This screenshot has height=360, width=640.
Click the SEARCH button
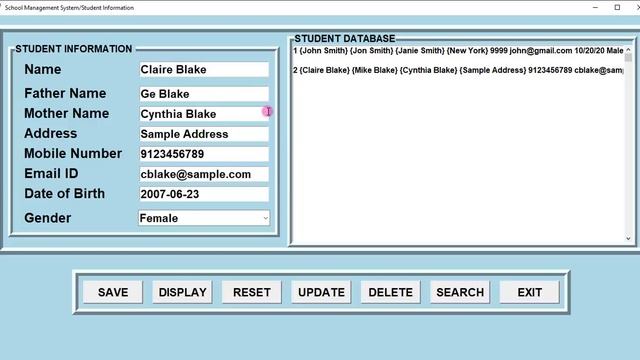point(460,292)
